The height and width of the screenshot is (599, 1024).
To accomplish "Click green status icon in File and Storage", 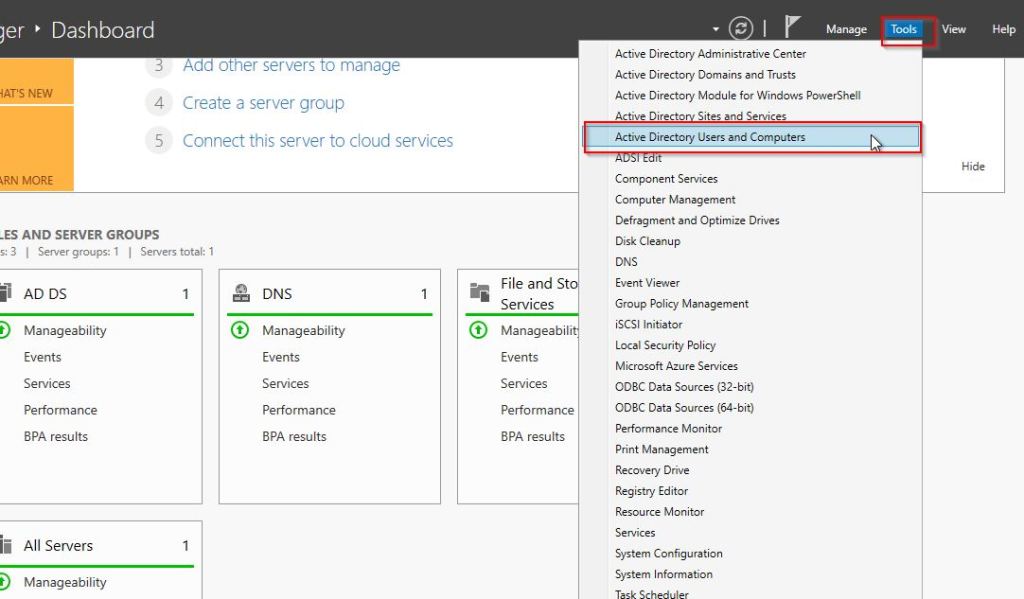I will 478,330.
